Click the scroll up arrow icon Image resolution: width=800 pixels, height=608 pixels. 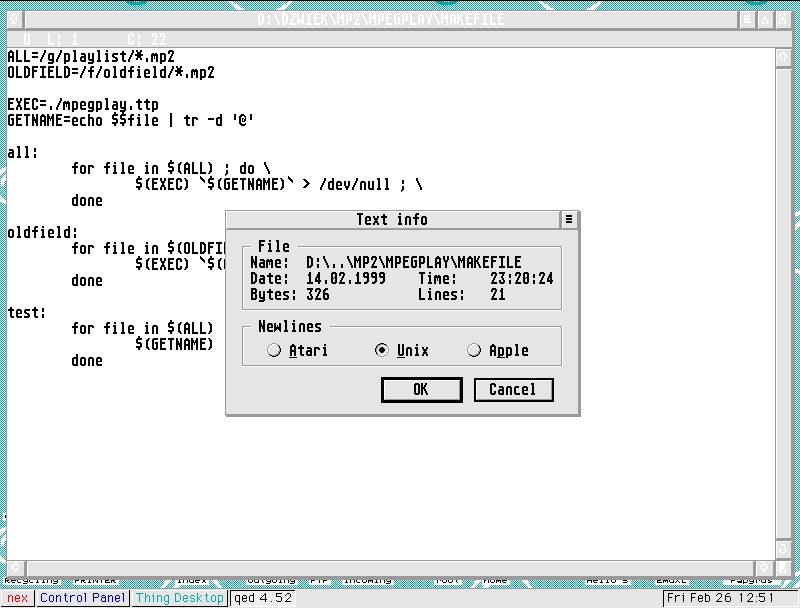pyautogui.click(x=783, y=57)
